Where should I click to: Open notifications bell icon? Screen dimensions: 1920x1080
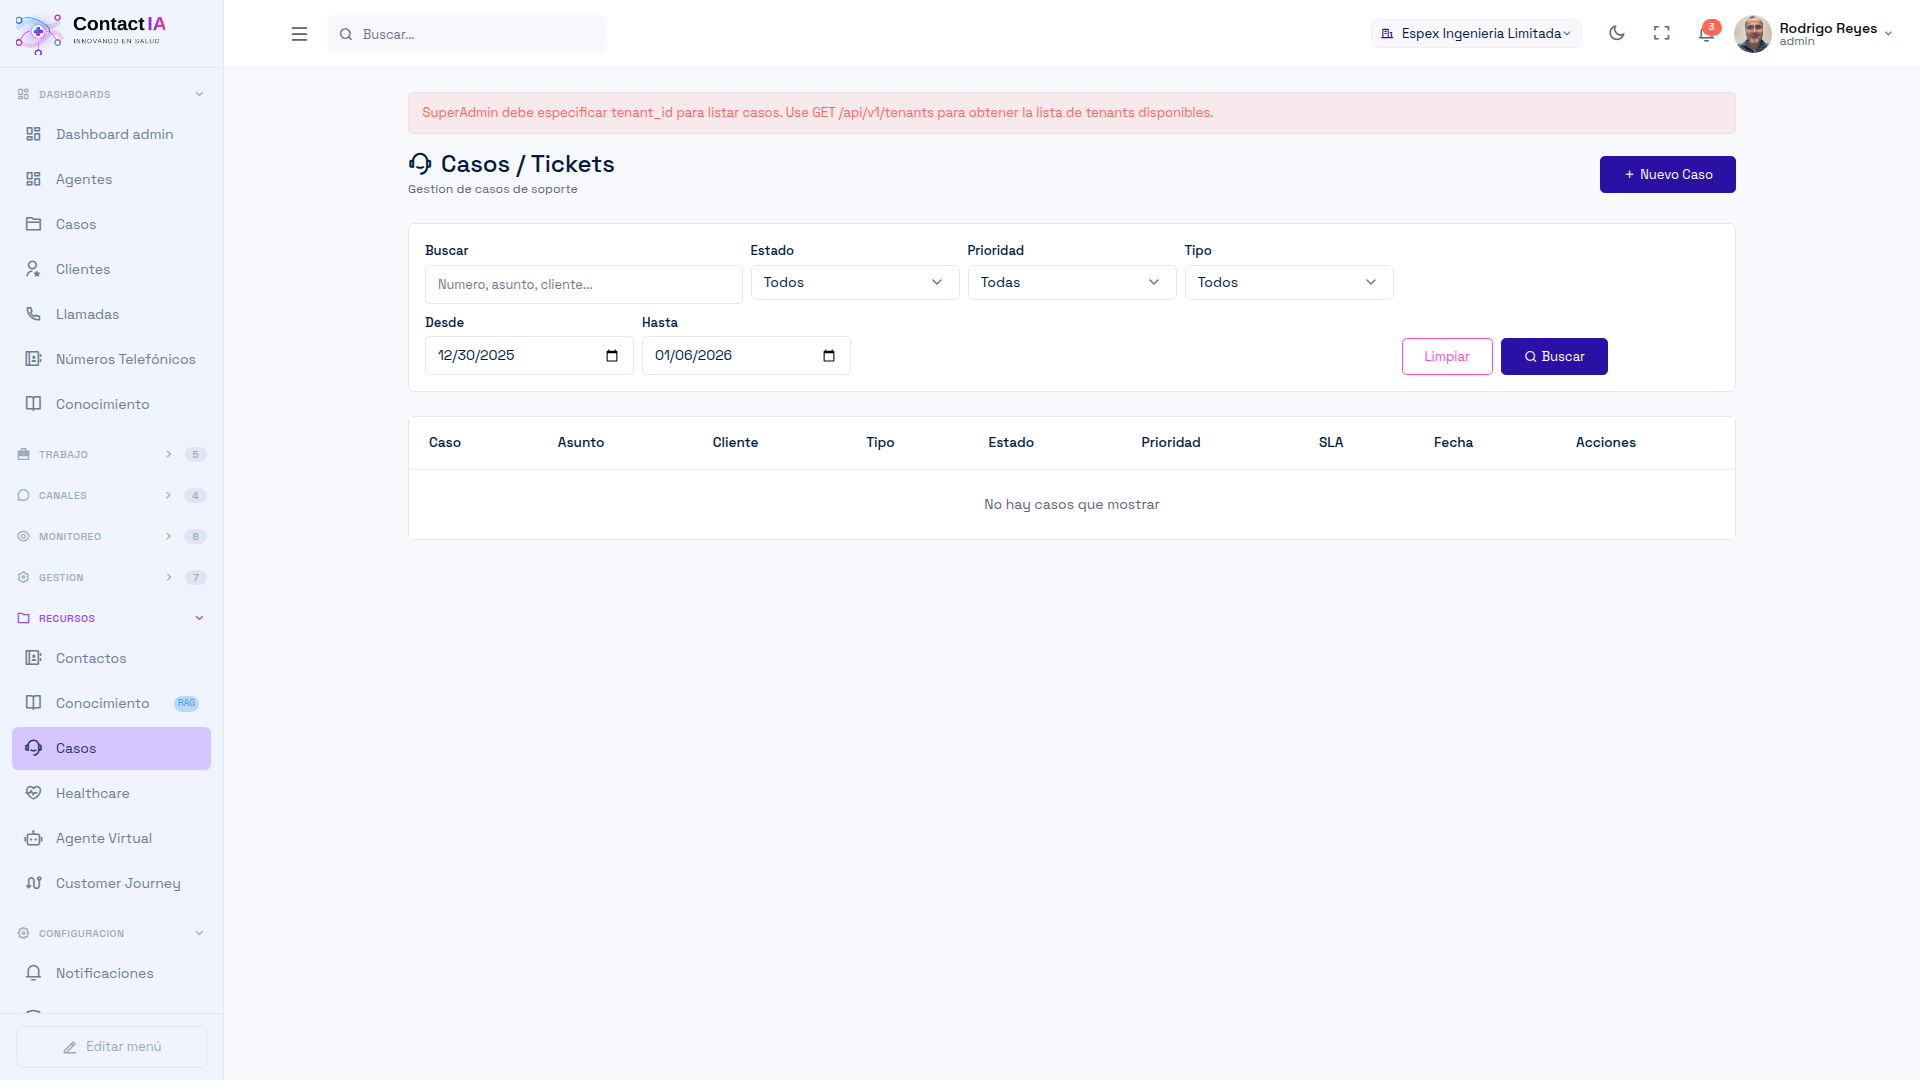click(1706, 34)
